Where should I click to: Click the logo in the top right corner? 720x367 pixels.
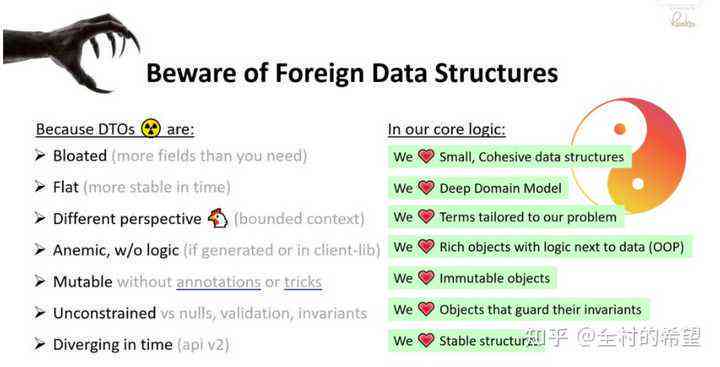pyautogui.click(x=681, y=18)
